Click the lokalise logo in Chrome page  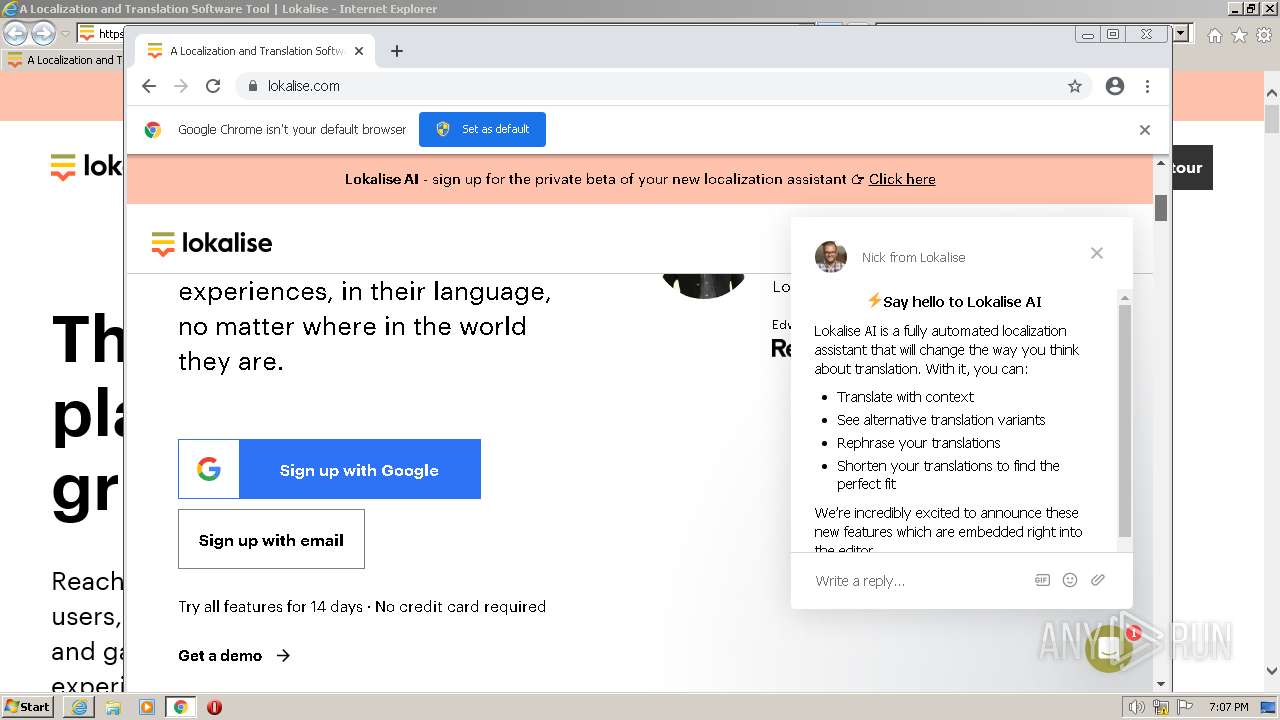pyautogui.click(x=212, y=243)
